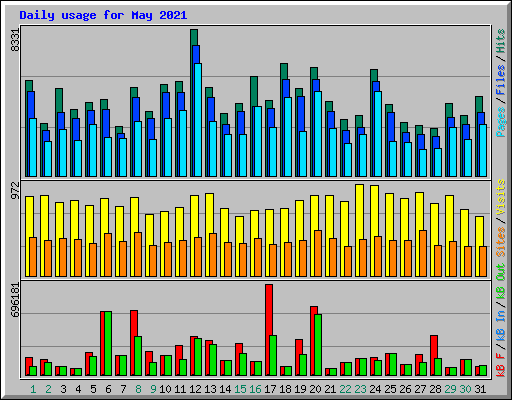Select day label 24 on the x-axis

[375, 389]
